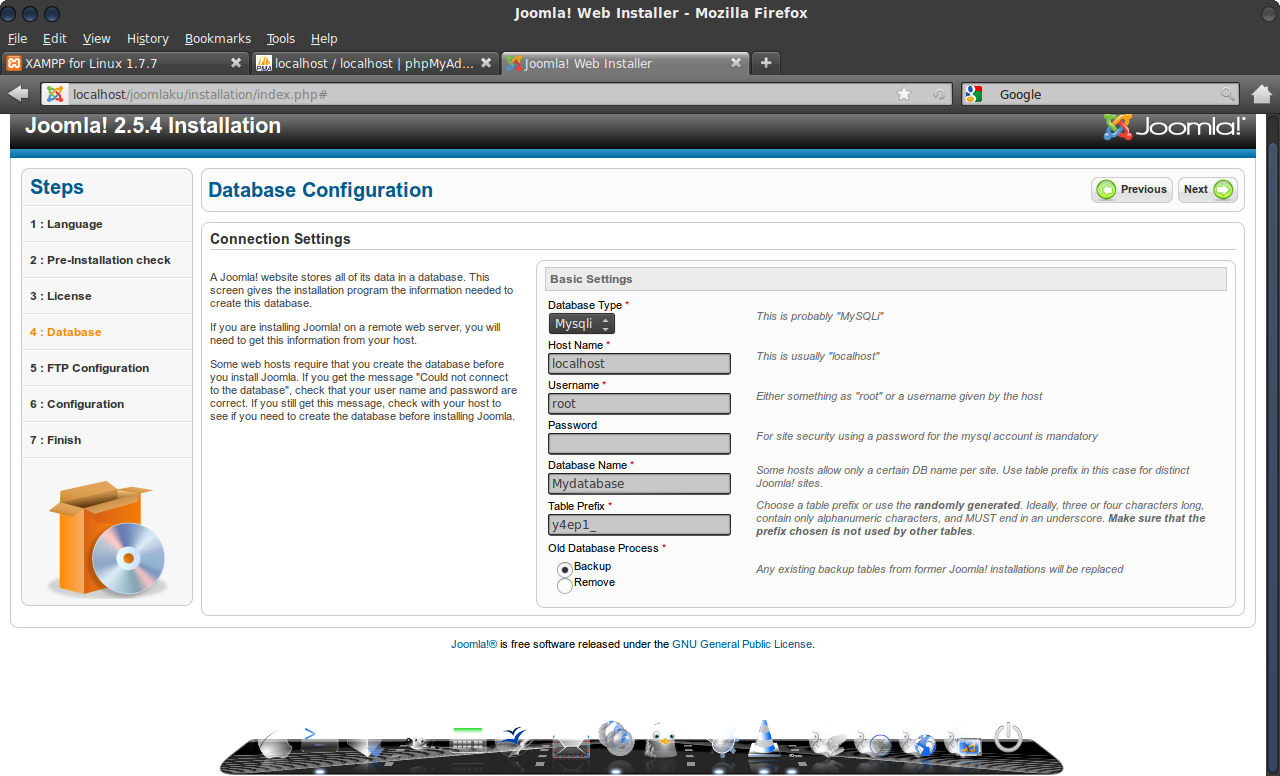
Task: Bookmark this page with the star icon
Action: point(904,94)
